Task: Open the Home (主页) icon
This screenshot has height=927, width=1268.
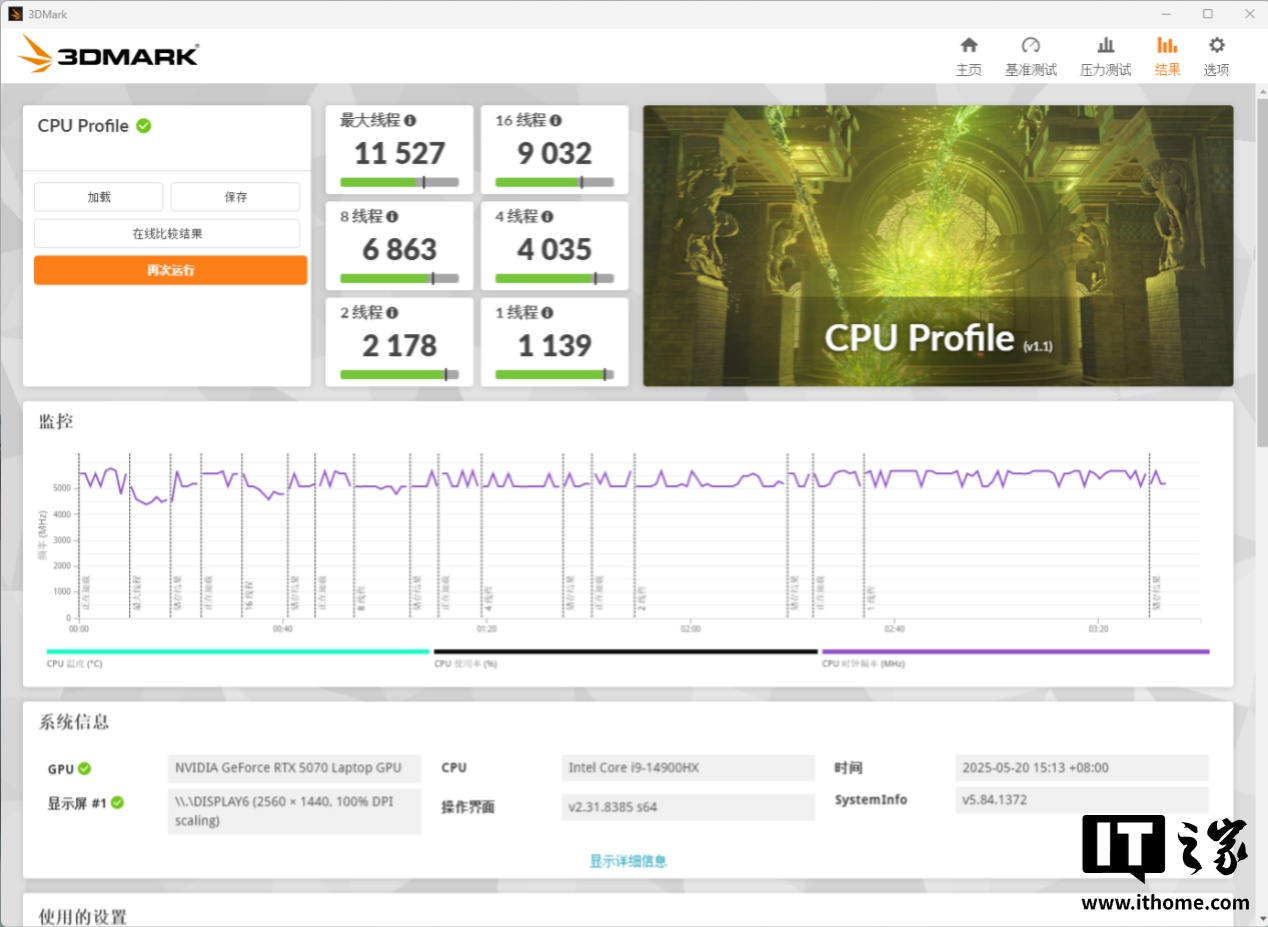Action: point(968,46)
